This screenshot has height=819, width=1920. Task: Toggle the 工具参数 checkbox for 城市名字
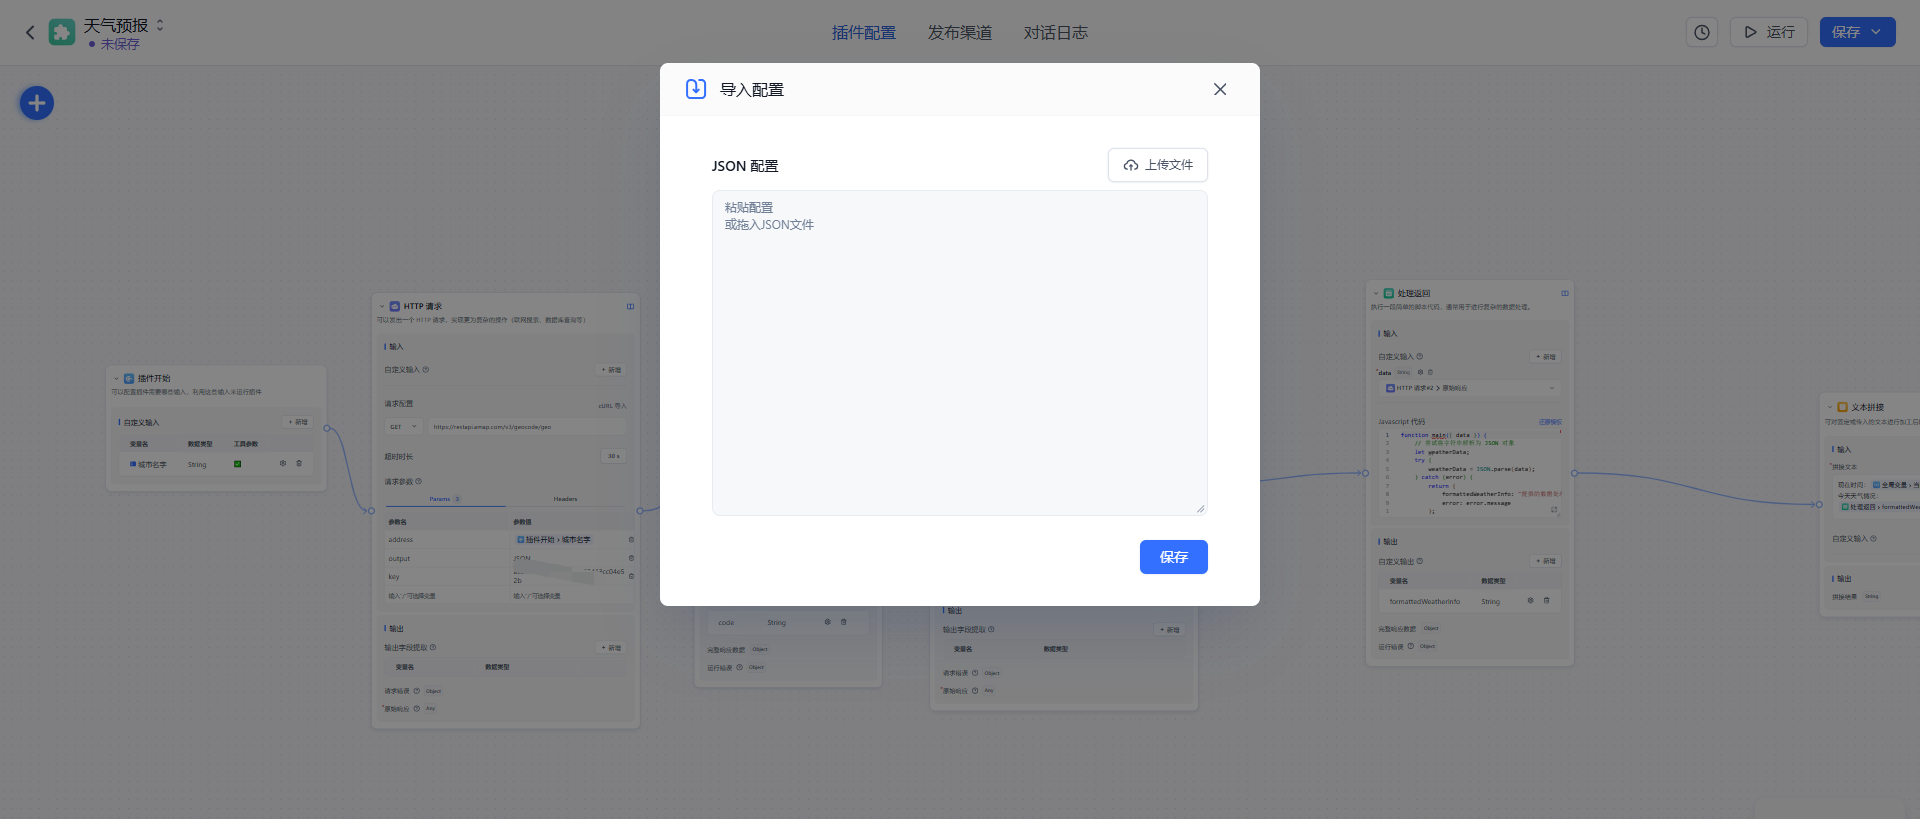pyautogui.click(x=237, y=464)
